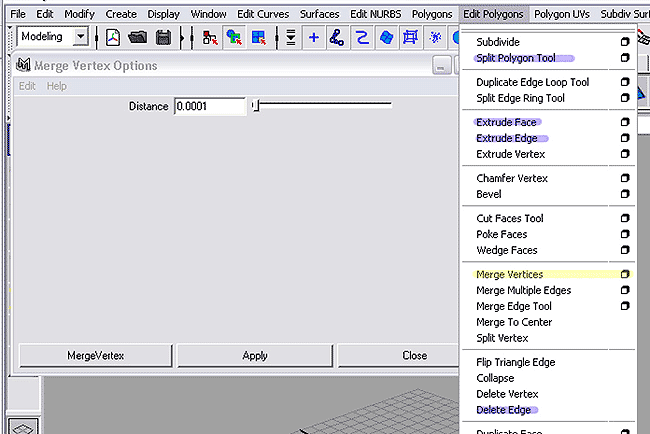Screen dimensions: 650x434
Task: Click the New Scene icon
Action: coord(113,38)
